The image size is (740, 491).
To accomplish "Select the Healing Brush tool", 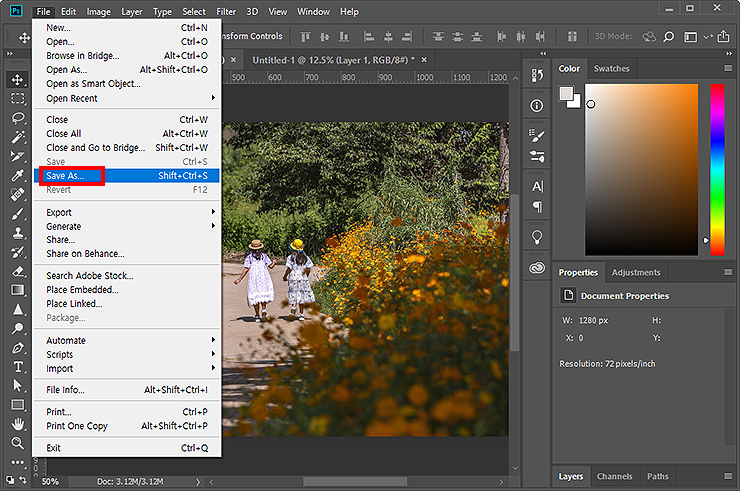I will pyautogui.click(x=17, y=195).
